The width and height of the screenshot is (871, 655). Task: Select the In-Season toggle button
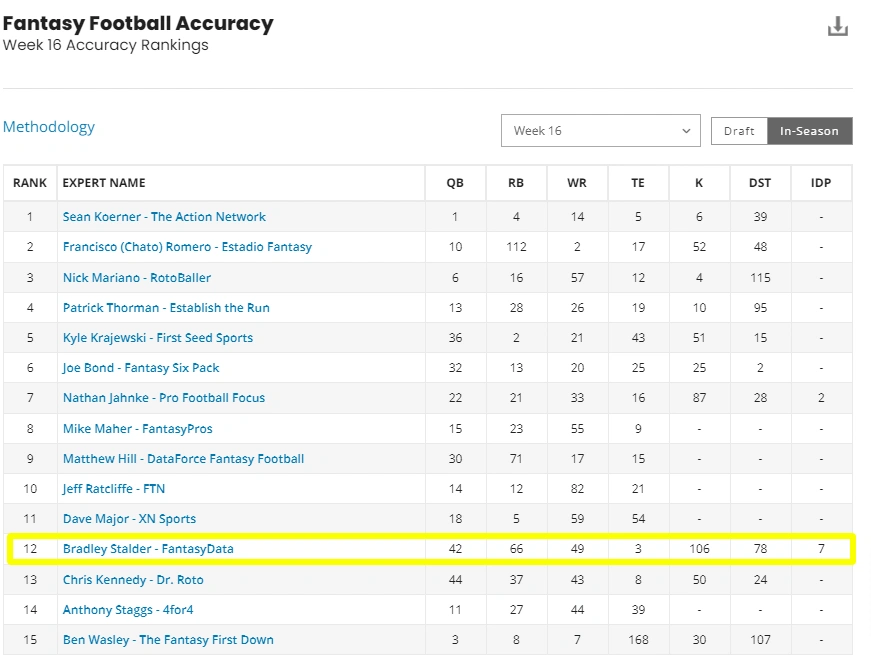click(x=809, y=131)
